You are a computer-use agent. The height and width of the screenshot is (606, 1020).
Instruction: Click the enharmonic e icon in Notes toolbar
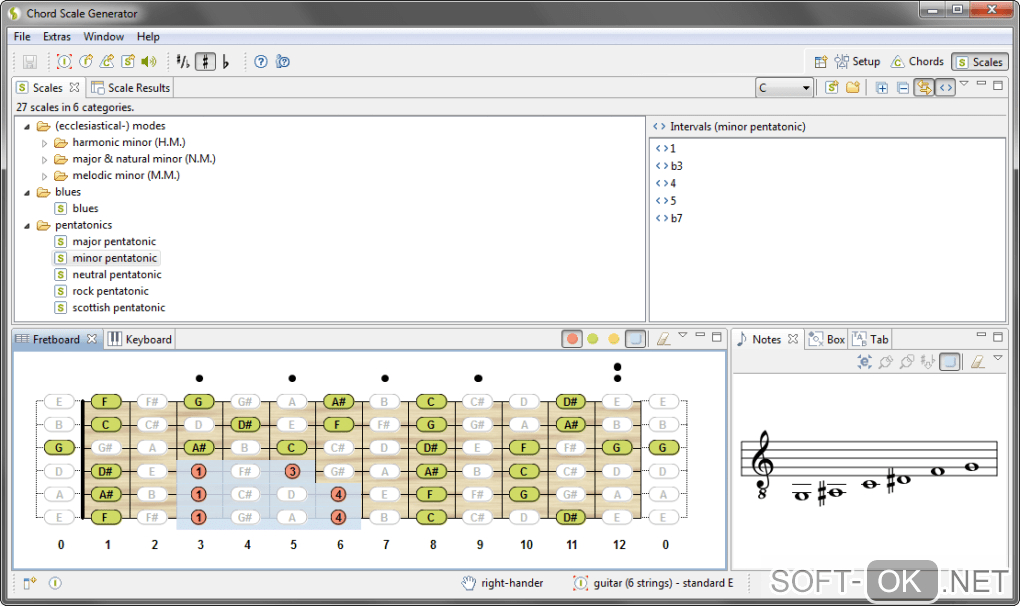pyautogui.click(x=865, y=362)
